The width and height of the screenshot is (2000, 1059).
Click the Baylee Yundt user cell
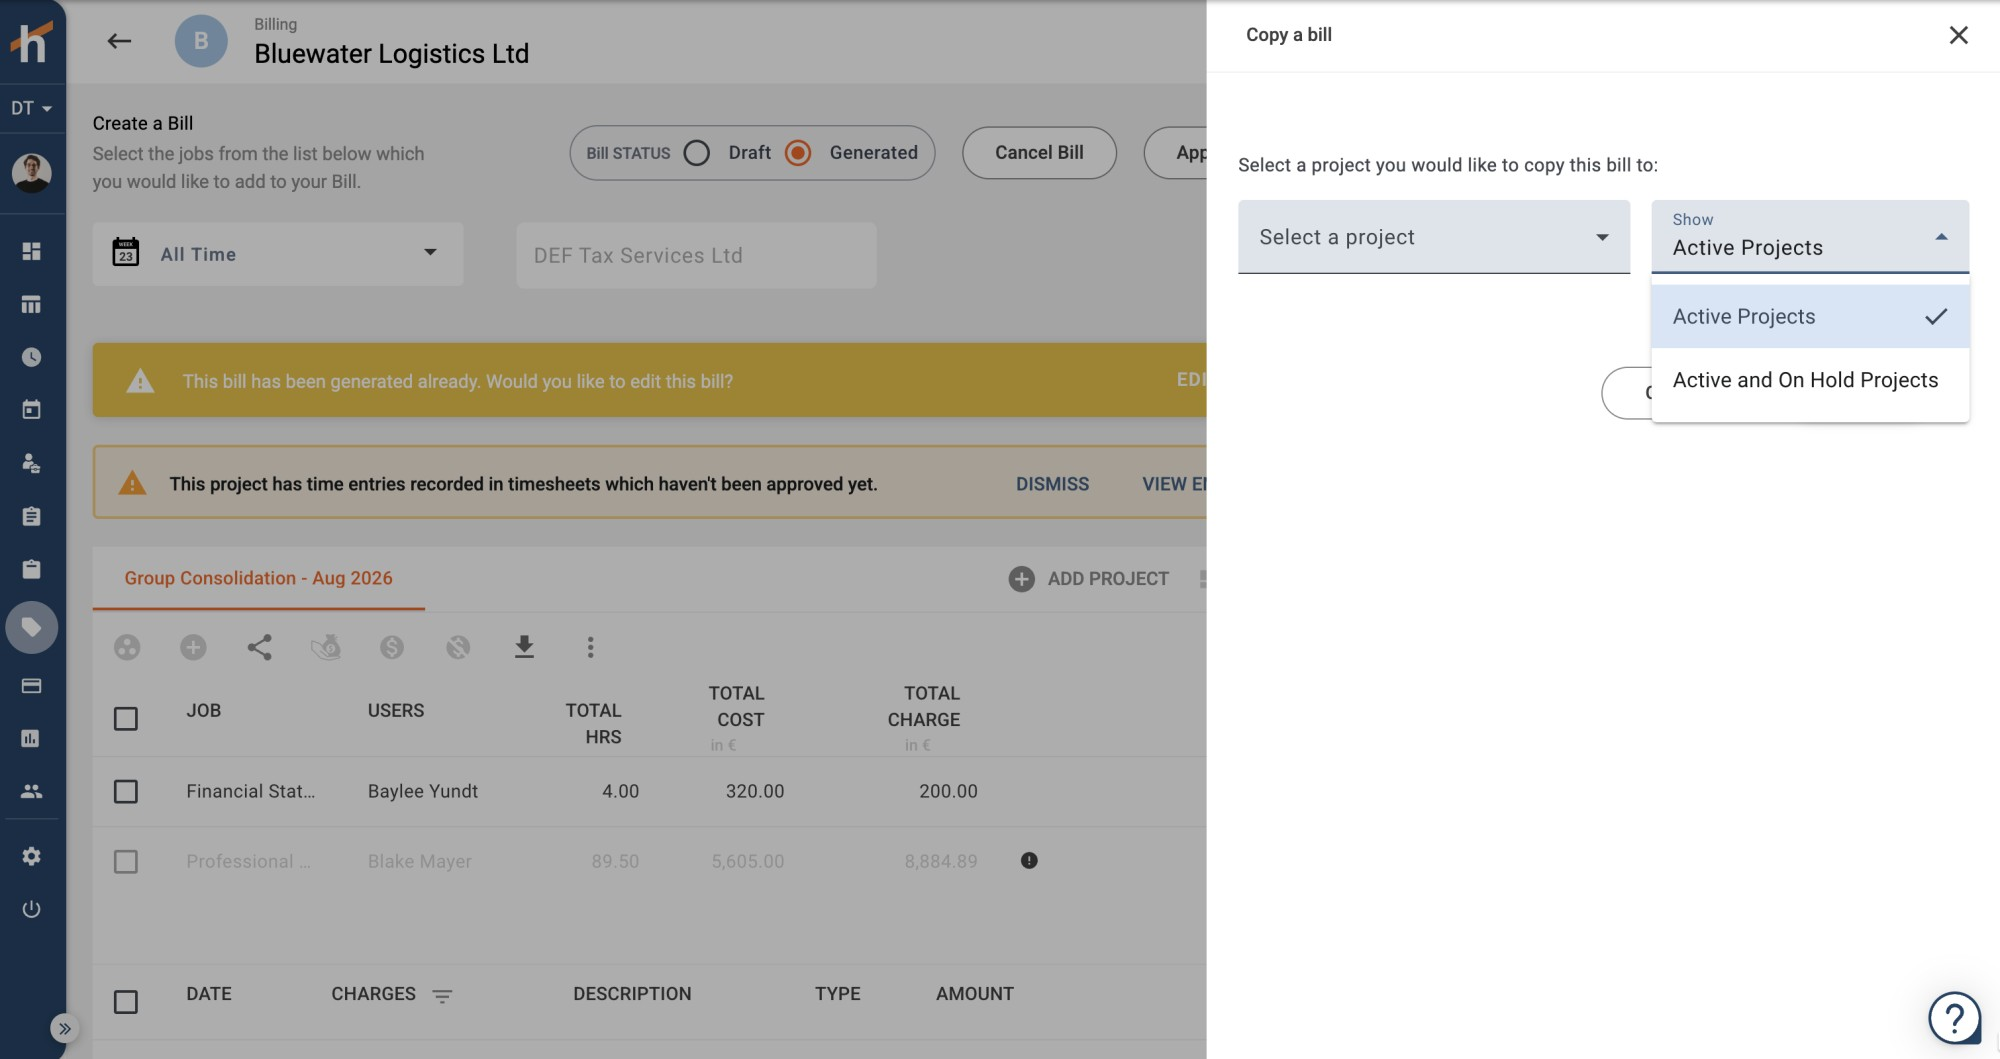point(423,791)
